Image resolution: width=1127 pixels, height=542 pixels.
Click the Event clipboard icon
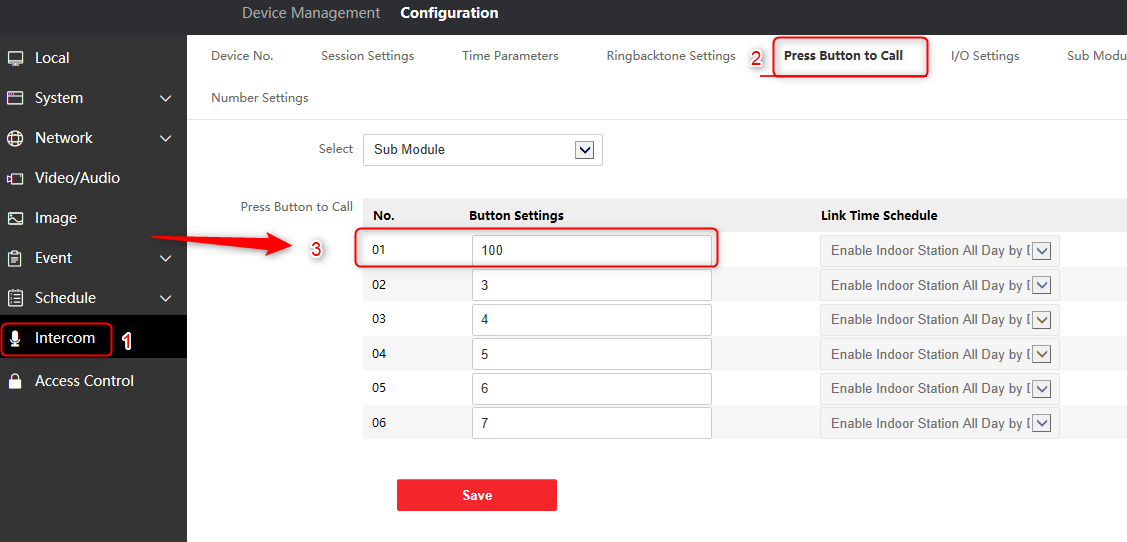coord(15,258)
